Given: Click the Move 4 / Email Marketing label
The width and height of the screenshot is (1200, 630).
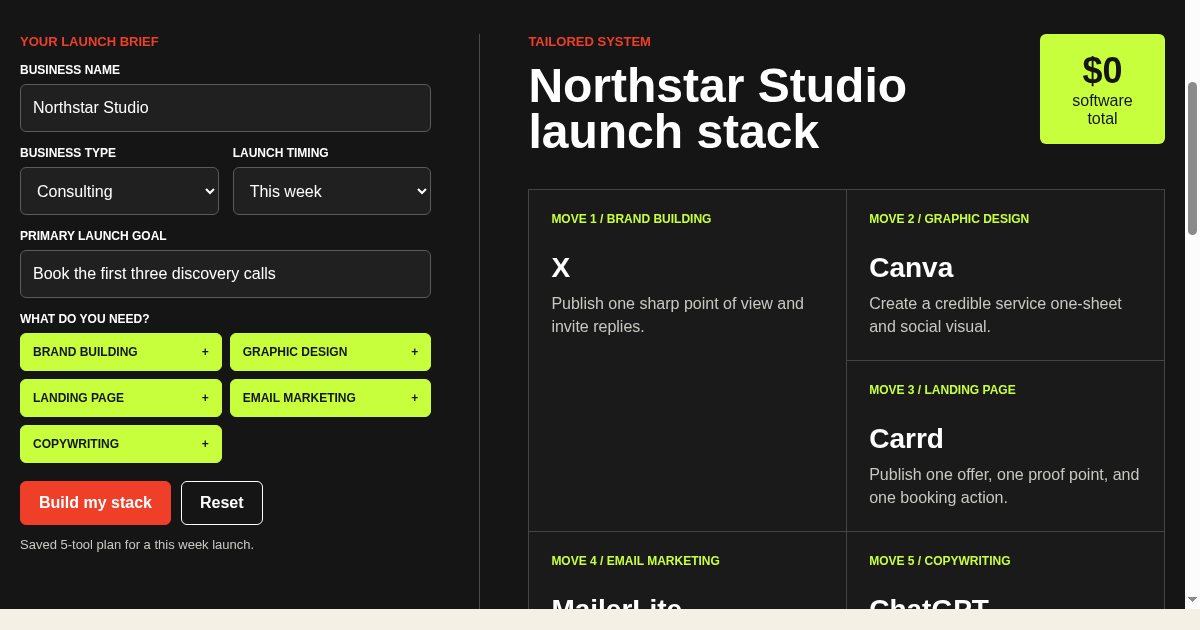Looking at the screenshot, I should (x=635, y=561).
